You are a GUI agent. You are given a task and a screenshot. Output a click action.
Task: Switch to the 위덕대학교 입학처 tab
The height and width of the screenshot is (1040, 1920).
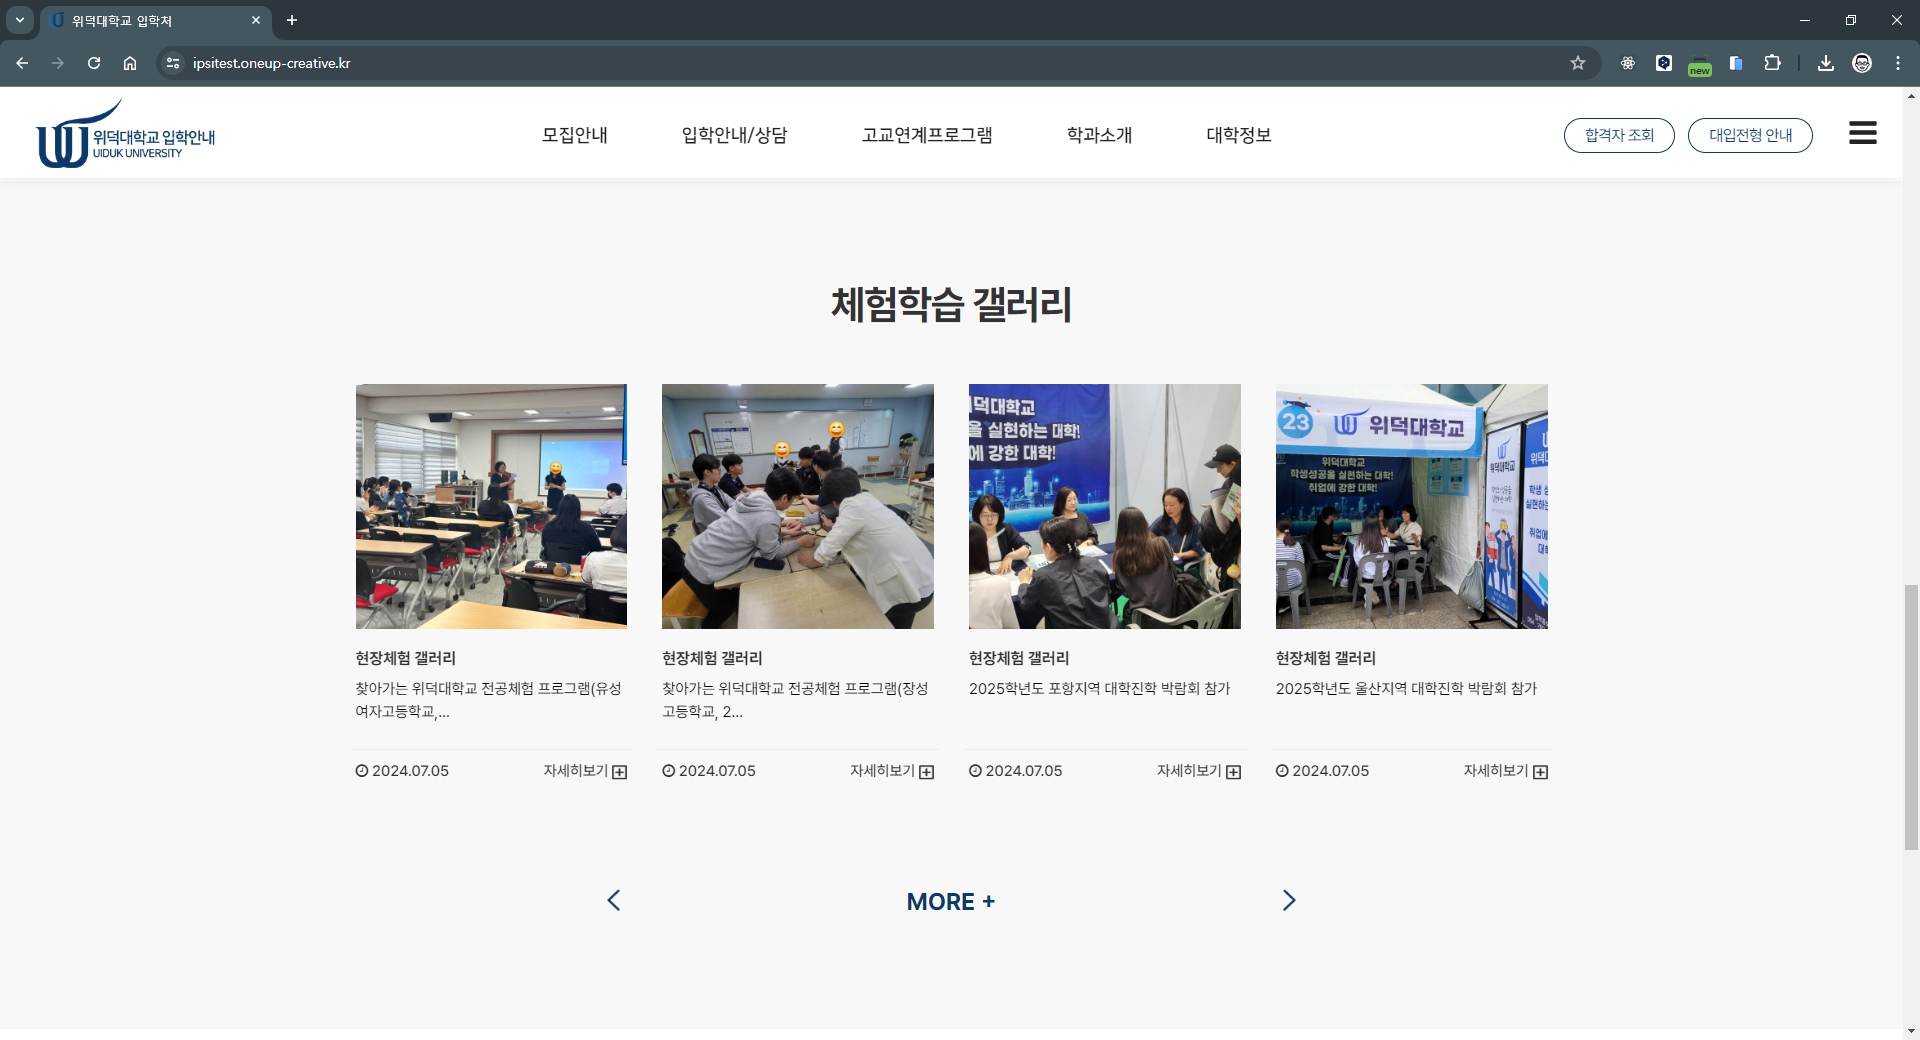140,20
